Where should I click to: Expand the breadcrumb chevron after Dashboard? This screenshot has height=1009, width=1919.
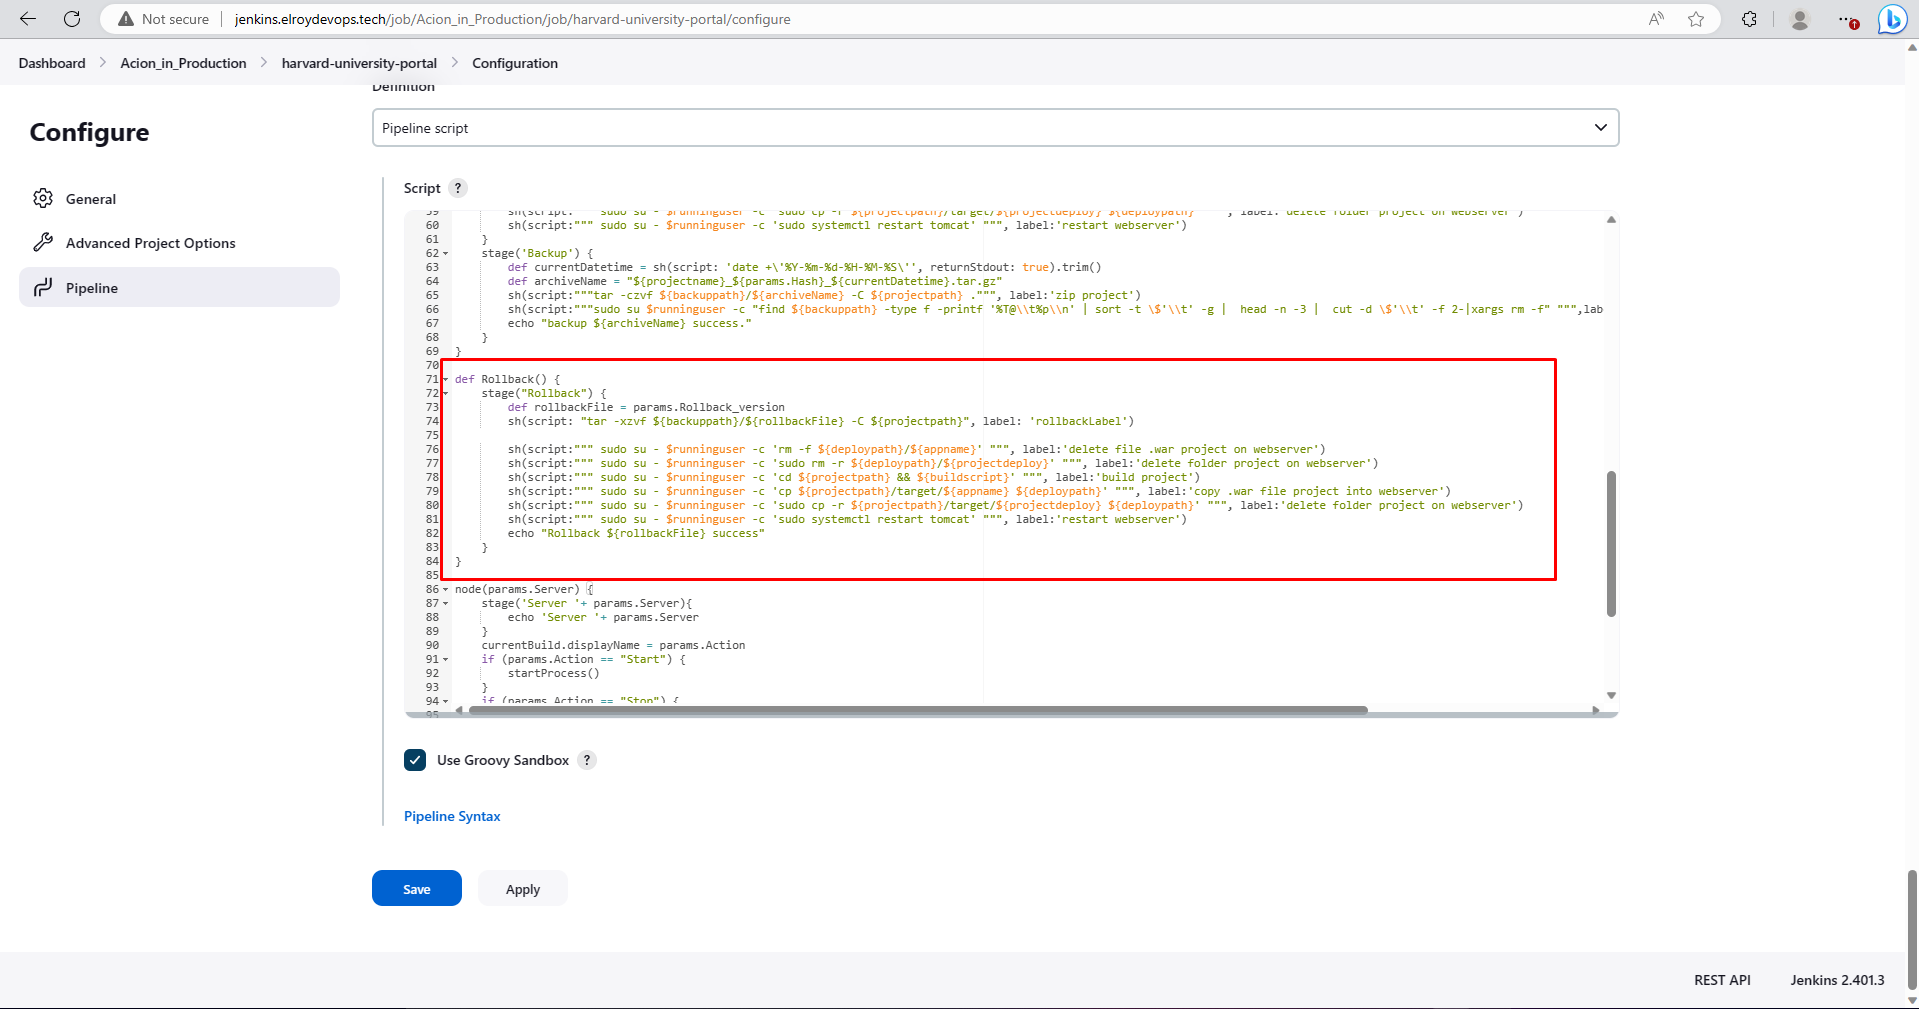click(103, 63)
